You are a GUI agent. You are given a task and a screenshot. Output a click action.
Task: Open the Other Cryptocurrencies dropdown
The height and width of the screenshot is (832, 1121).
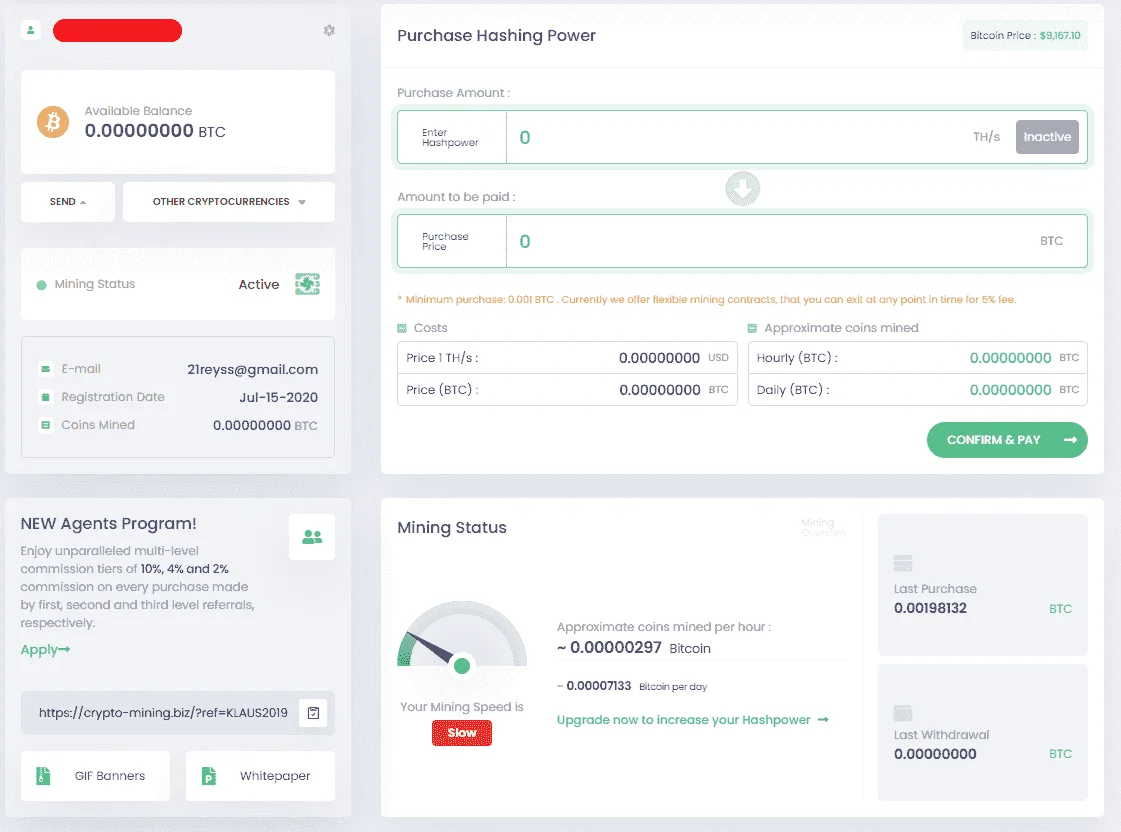tap(229, 202)
